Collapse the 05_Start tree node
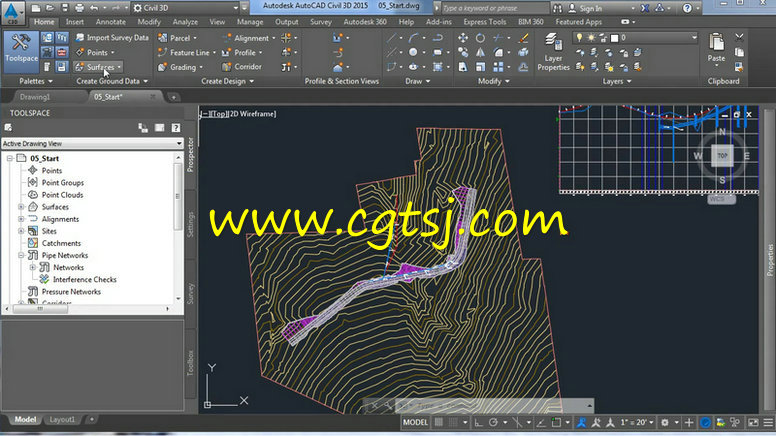Viewport: 776px width, 436px height. (9, 158)
